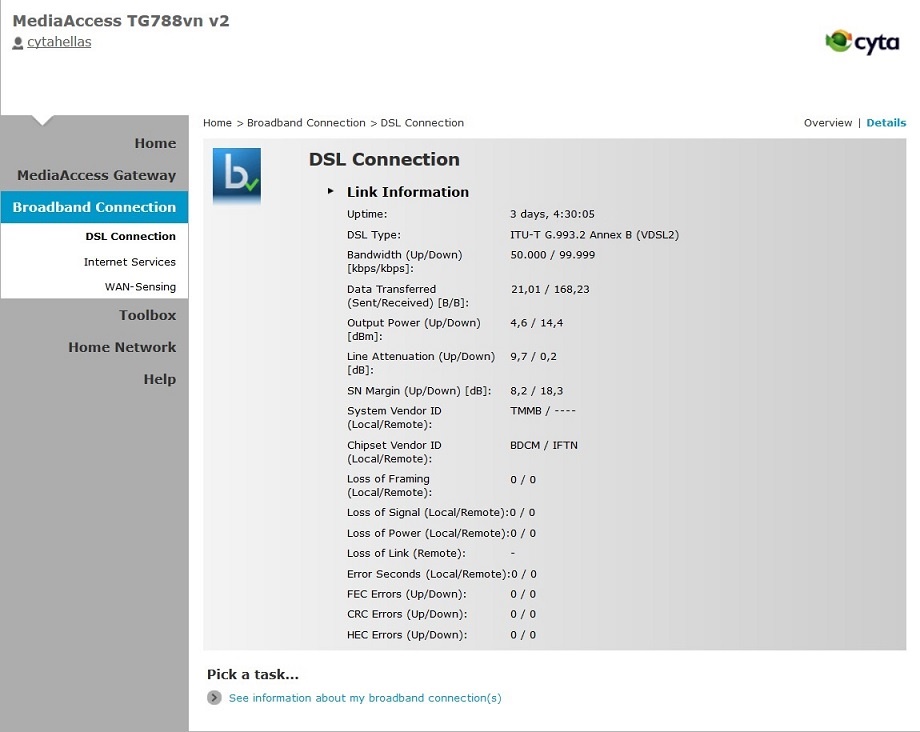The width and height of the screenshot is (920, 732).
Task: Go to Broadband Connection in the breadcrumb
Action: [x=306, y=123]
